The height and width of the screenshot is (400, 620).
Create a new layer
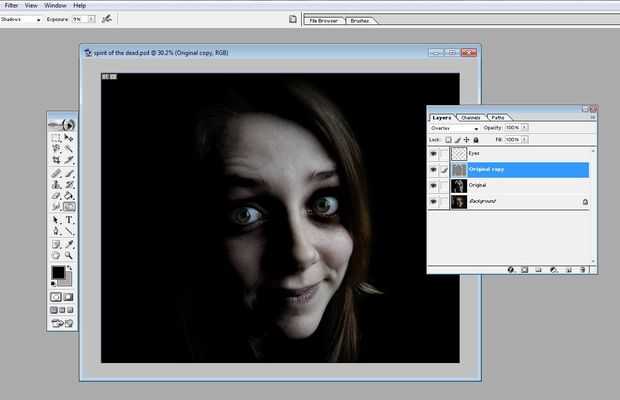[569, 270]
